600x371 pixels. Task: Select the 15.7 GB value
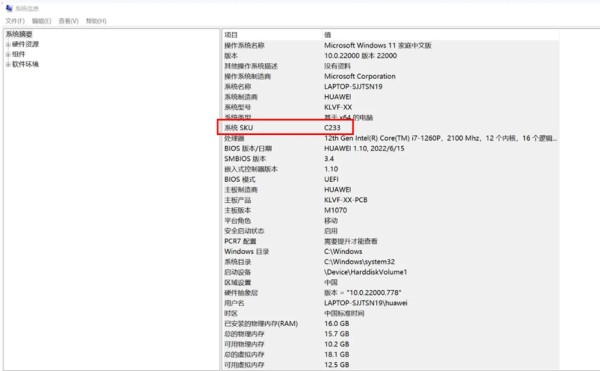click(336, 334)
